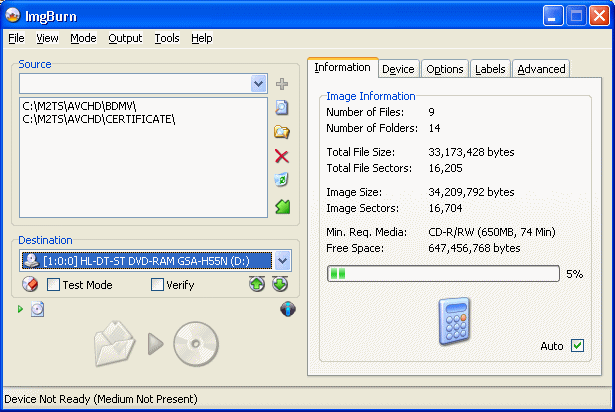Image resolution: width=615 pixels, height=412 pixels.
Task: Click the Device Not Ready status text
Action: point(101,399)
